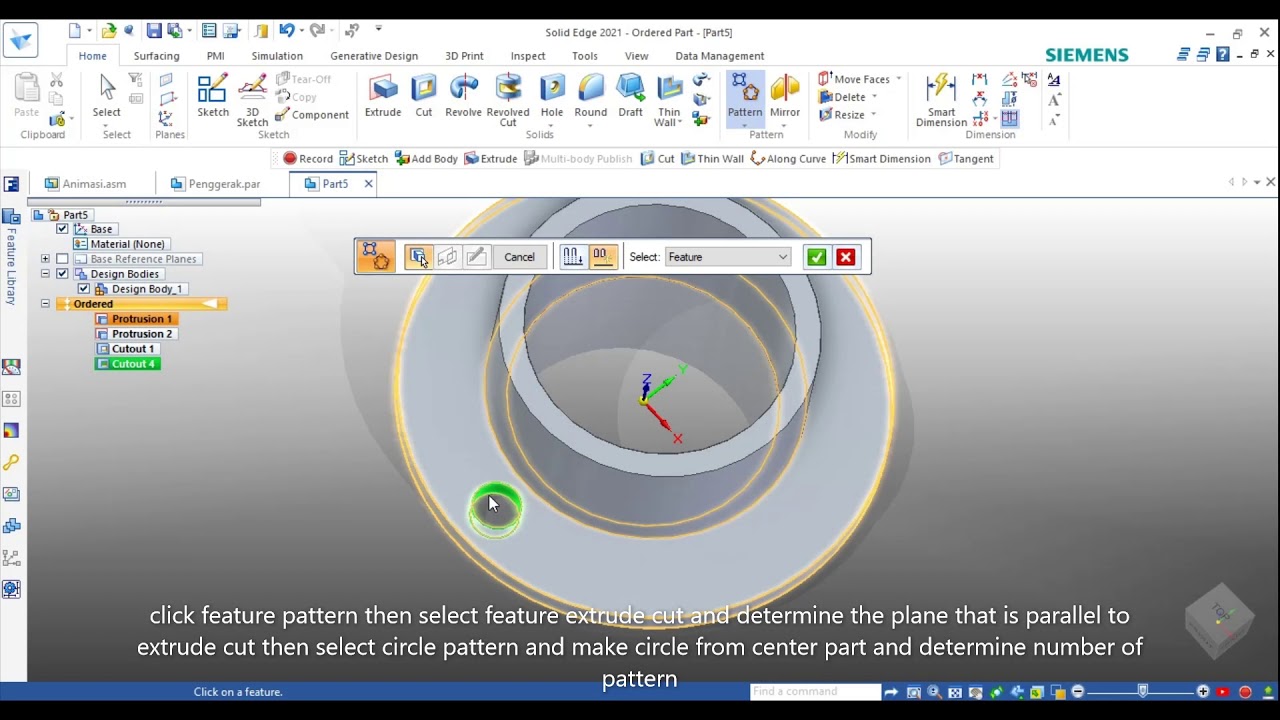Open the Generative Design tab
The height and width of the screenshot is (720, 1280).
(x=374, y=56)
